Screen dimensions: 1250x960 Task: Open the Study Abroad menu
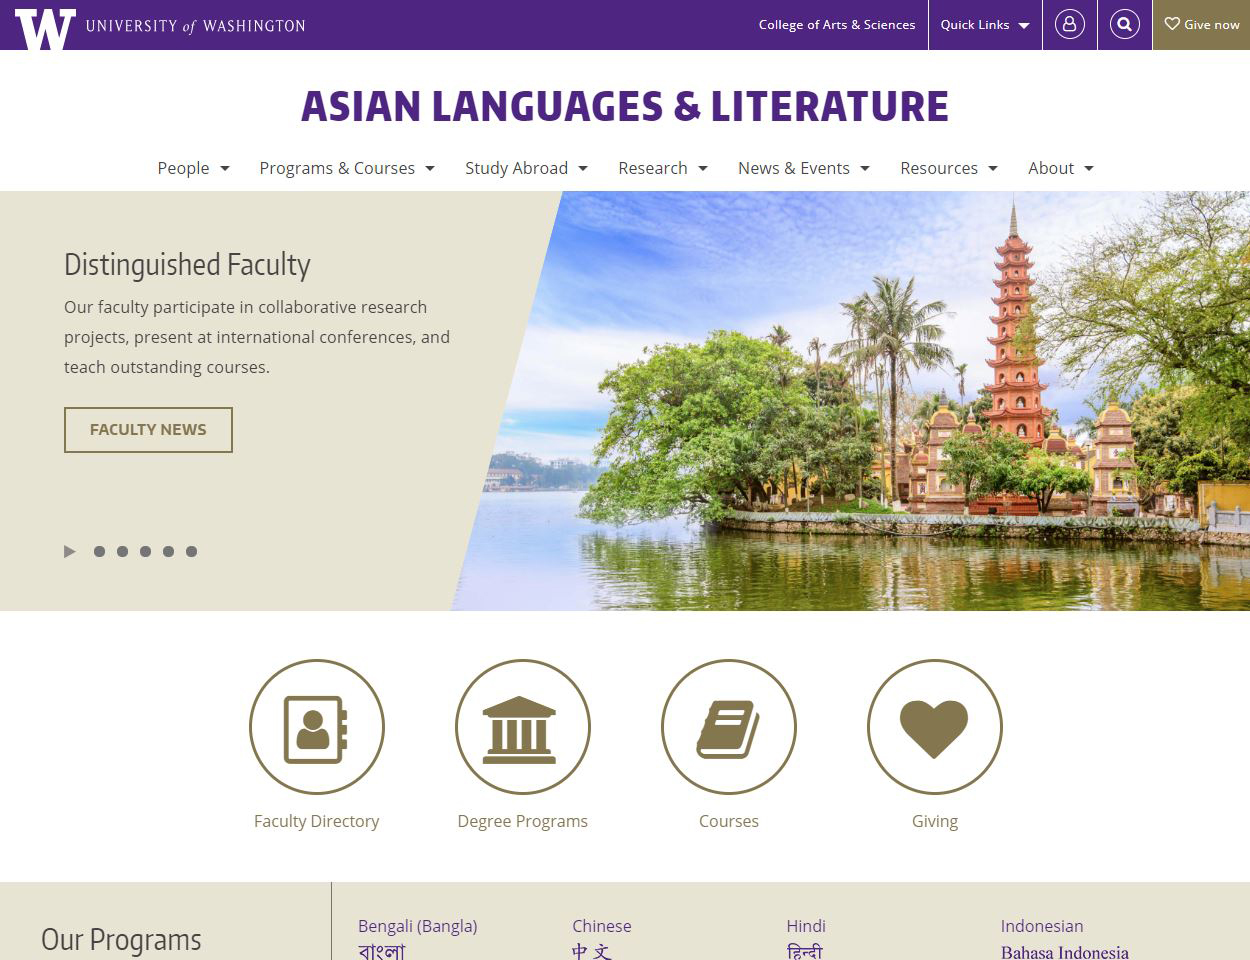coord(526,168)
